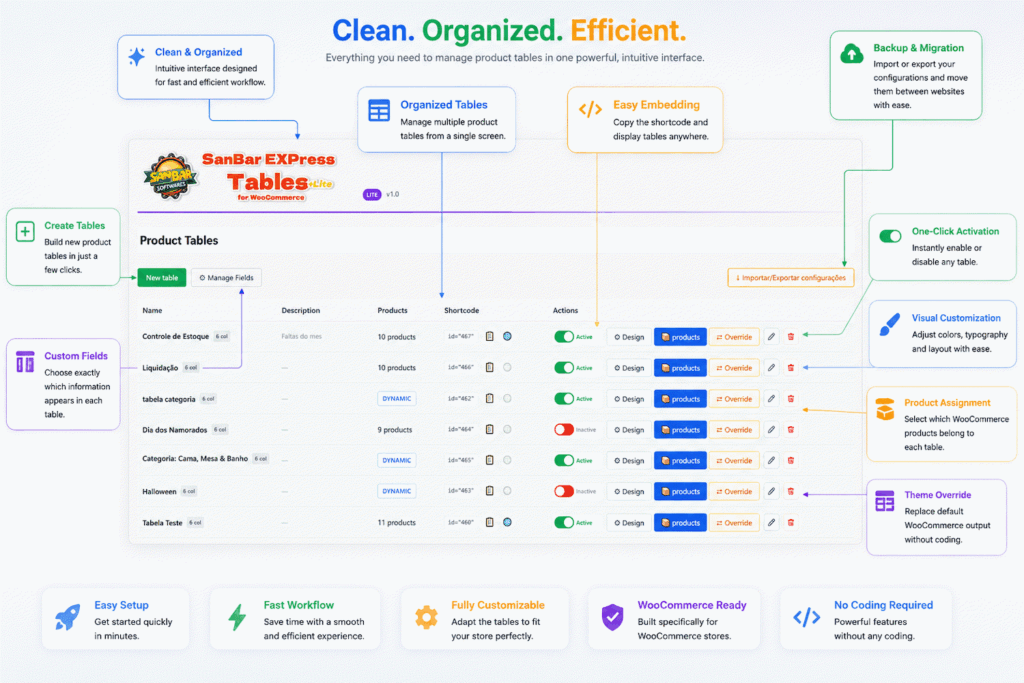Click the SanBar Softwares logo
This screenshot has width=1024, height=683.
pos(170,176)
